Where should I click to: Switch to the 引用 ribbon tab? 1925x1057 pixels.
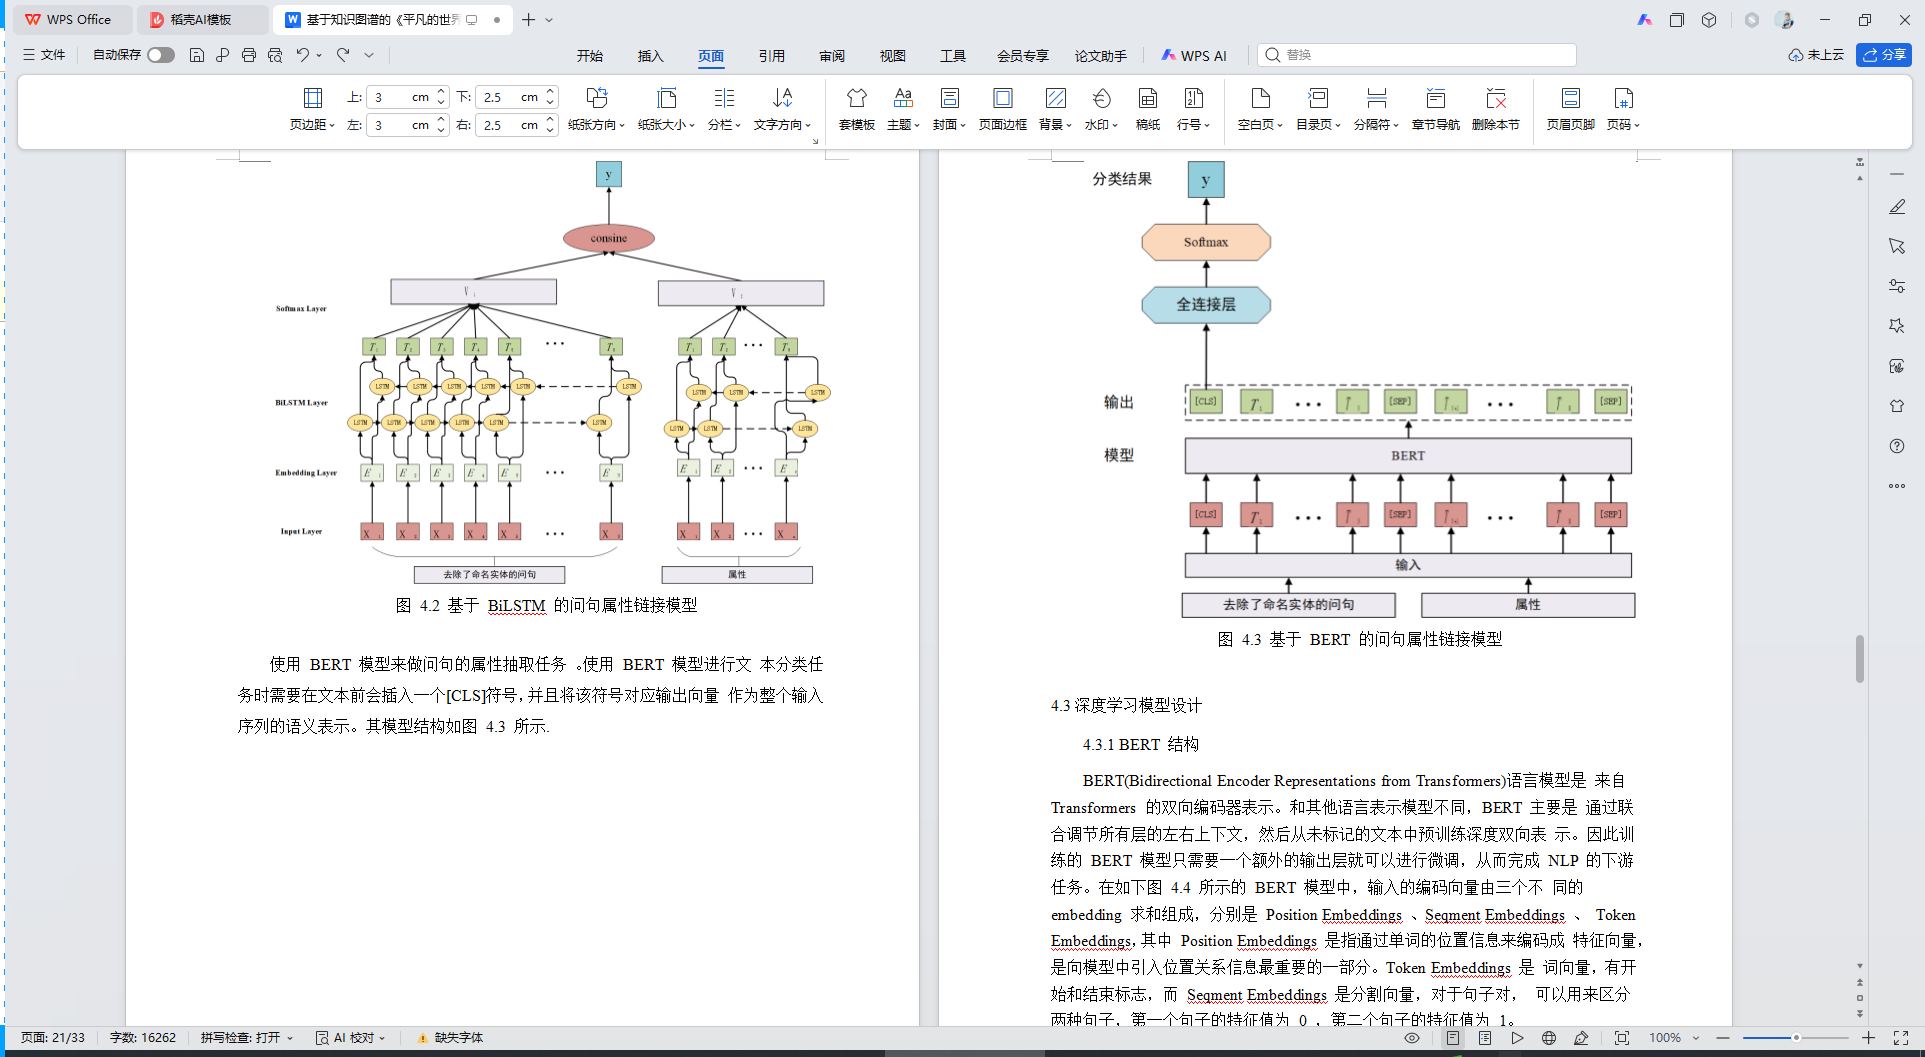pyautogui.click(x=771, y=56)
